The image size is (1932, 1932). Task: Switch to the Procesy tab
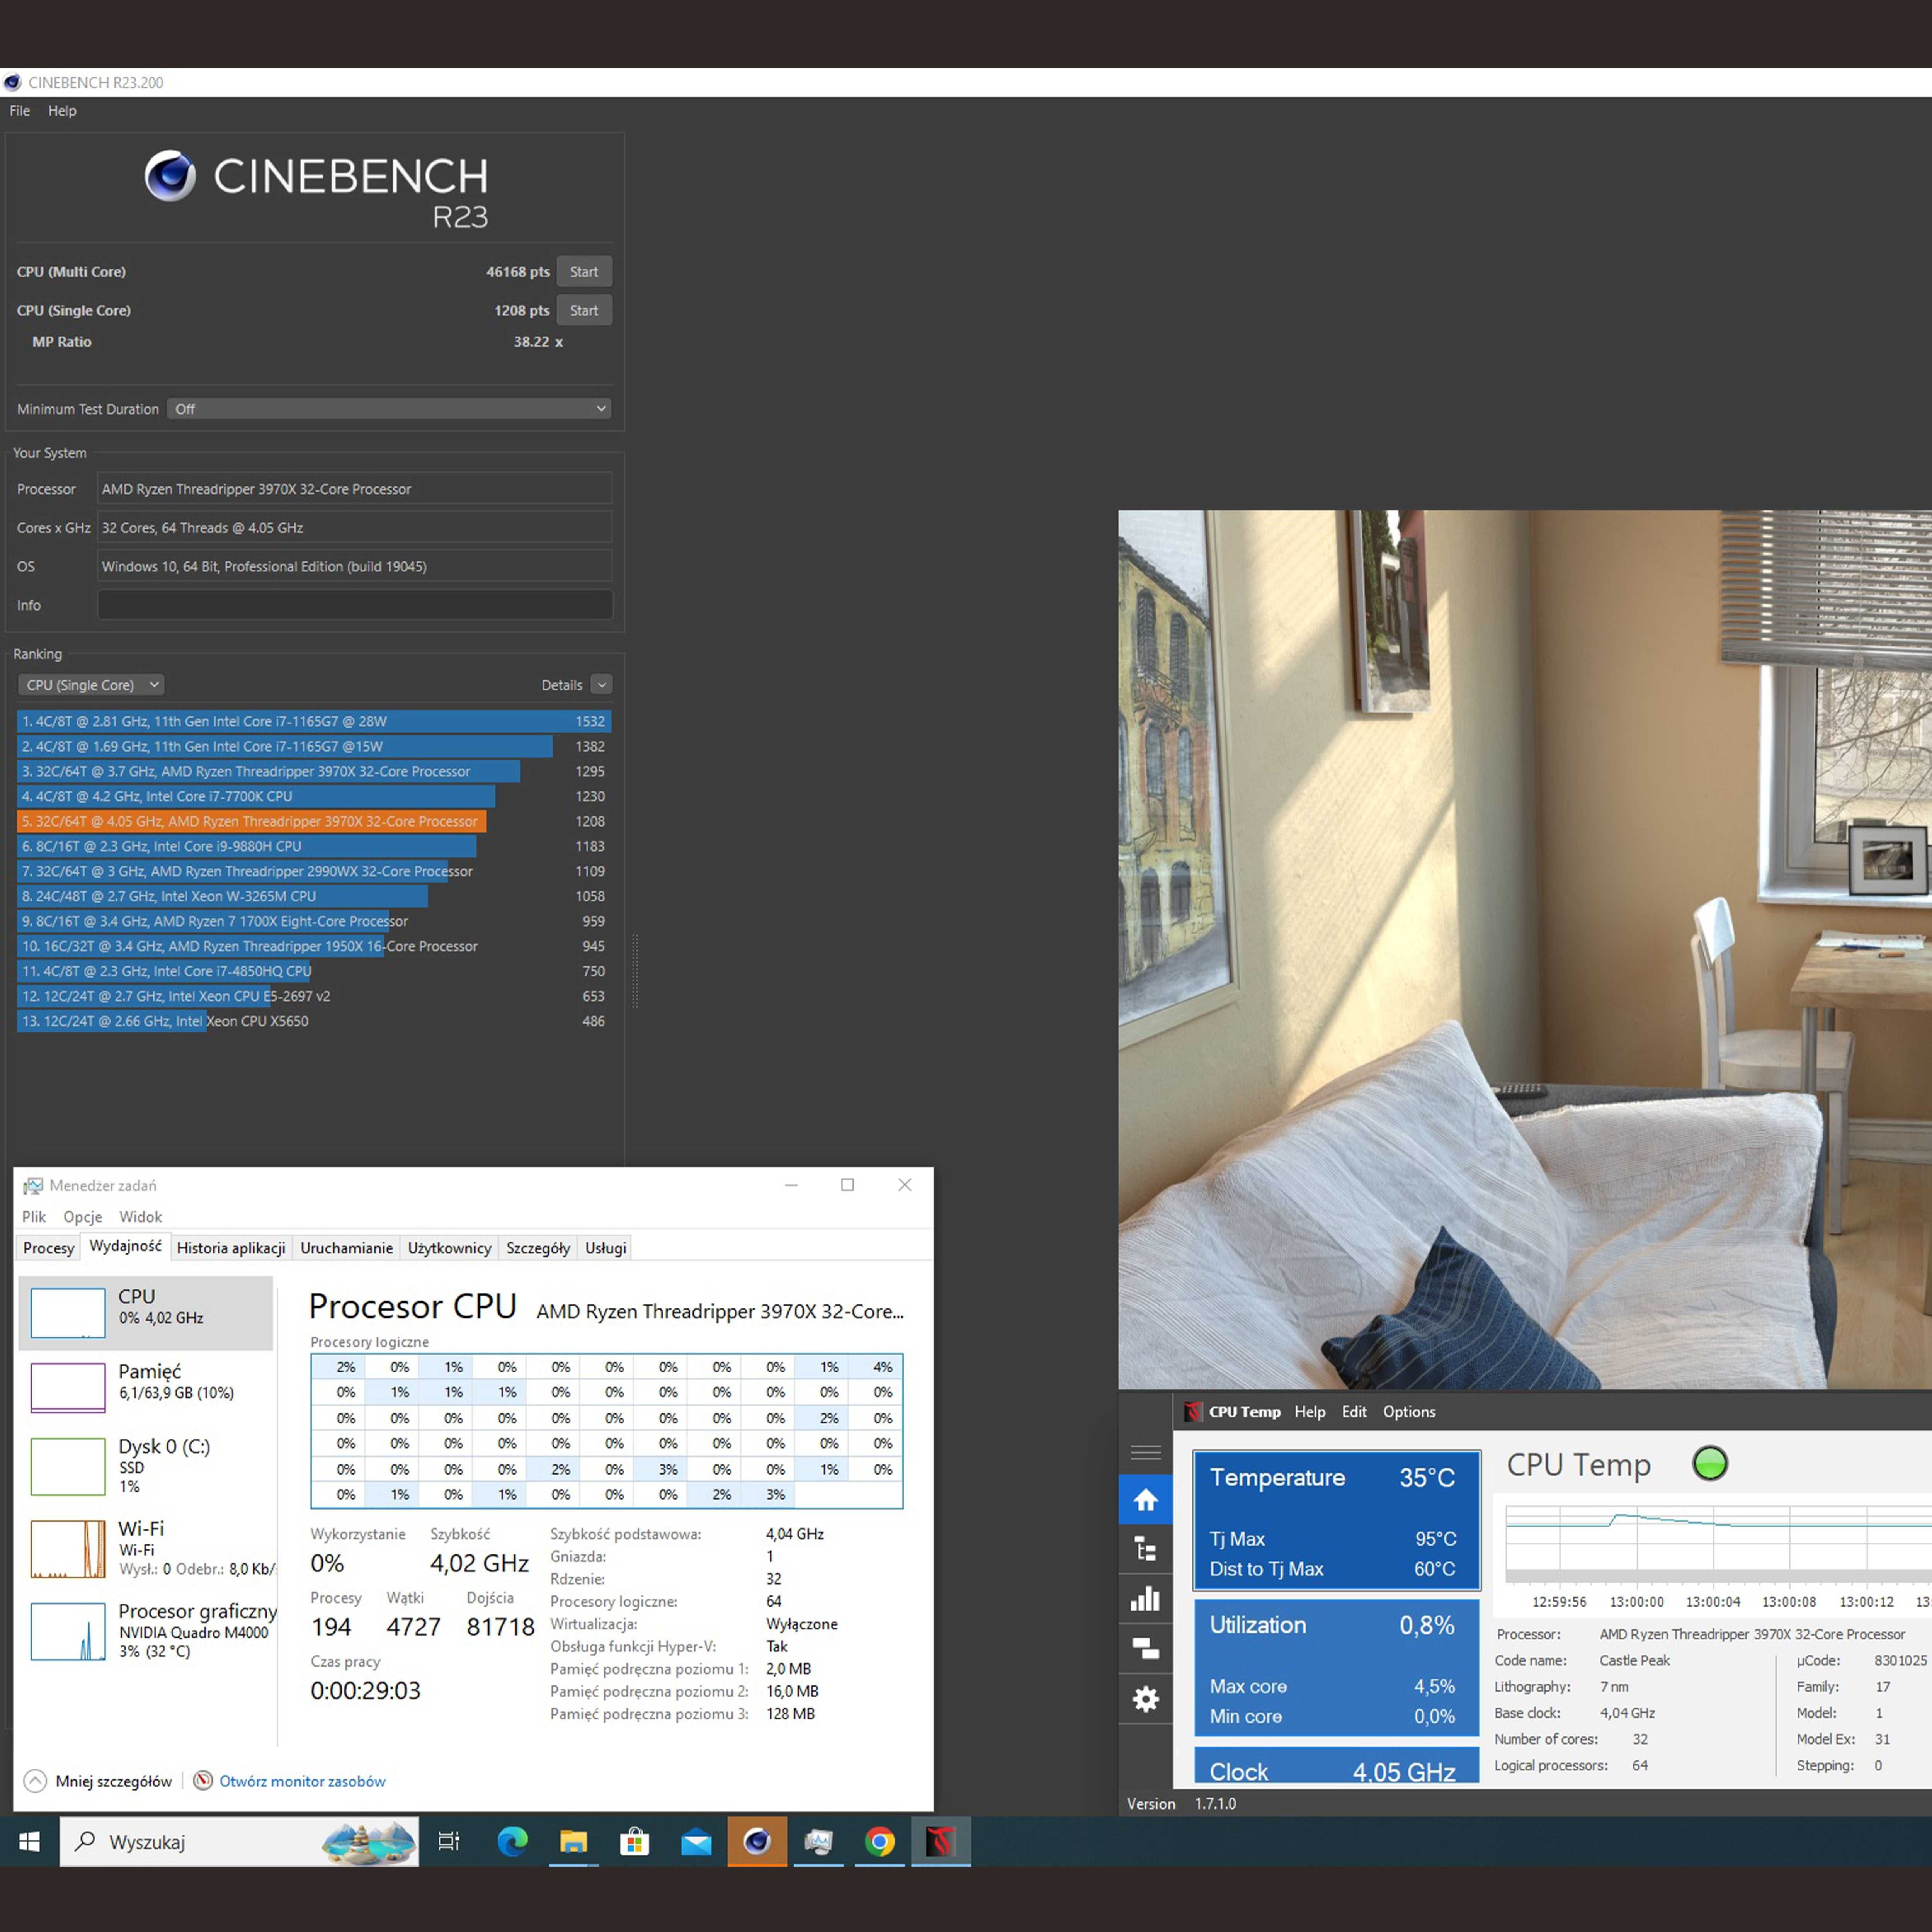point(48,1248)
